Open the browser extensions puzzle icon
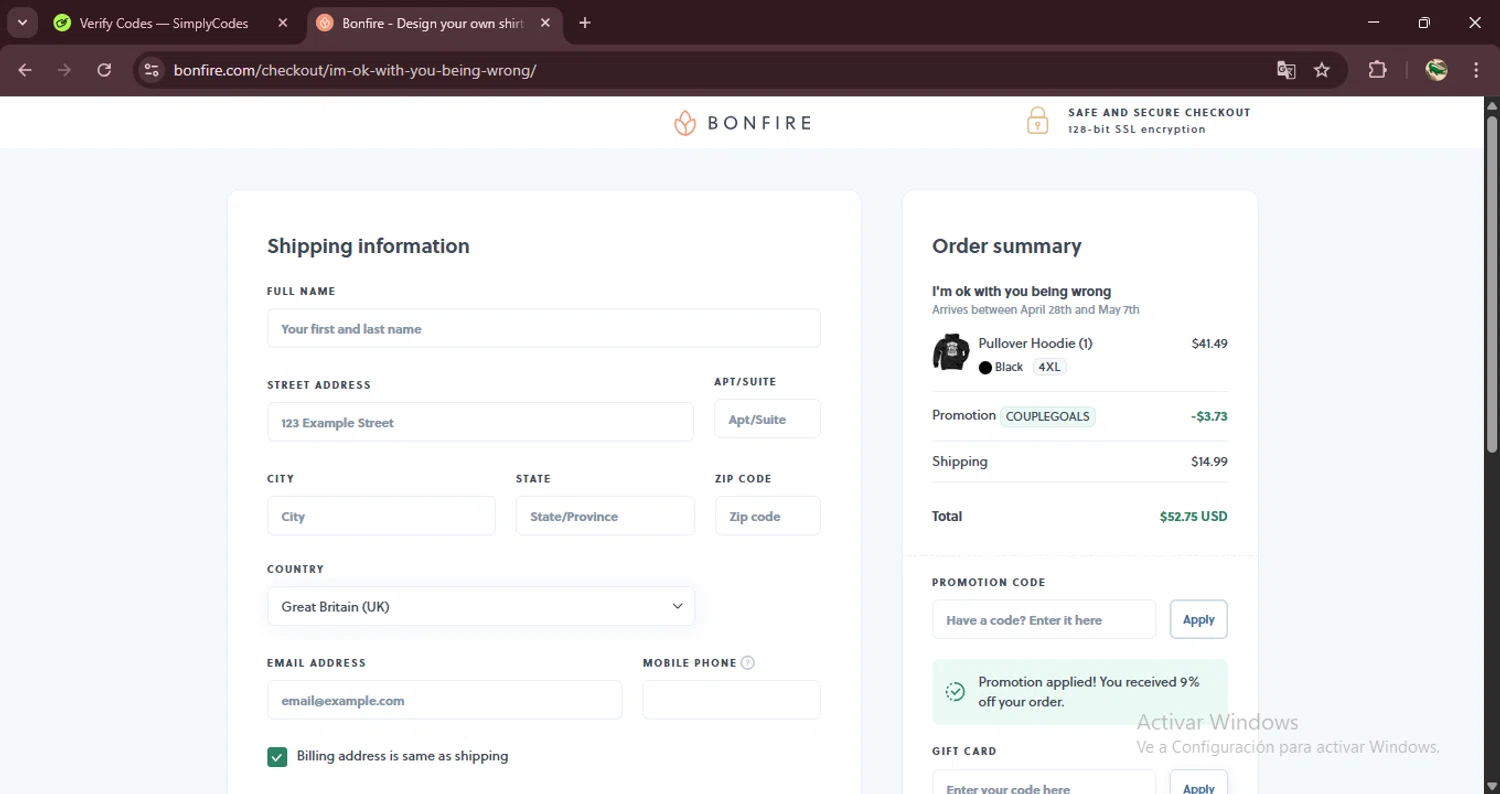The image size is (1500, 794). click(1377, 70)
